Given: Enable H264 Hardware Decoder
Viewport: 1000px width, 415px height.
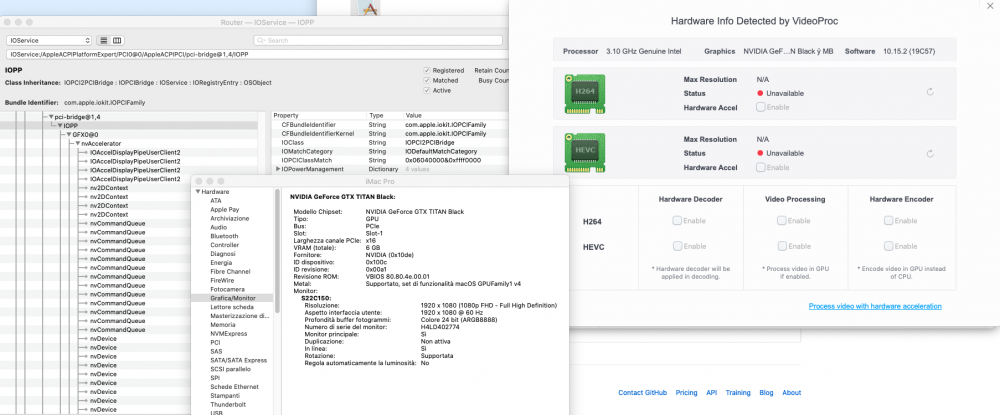Looking at the screenshot, I should [676, 221].
